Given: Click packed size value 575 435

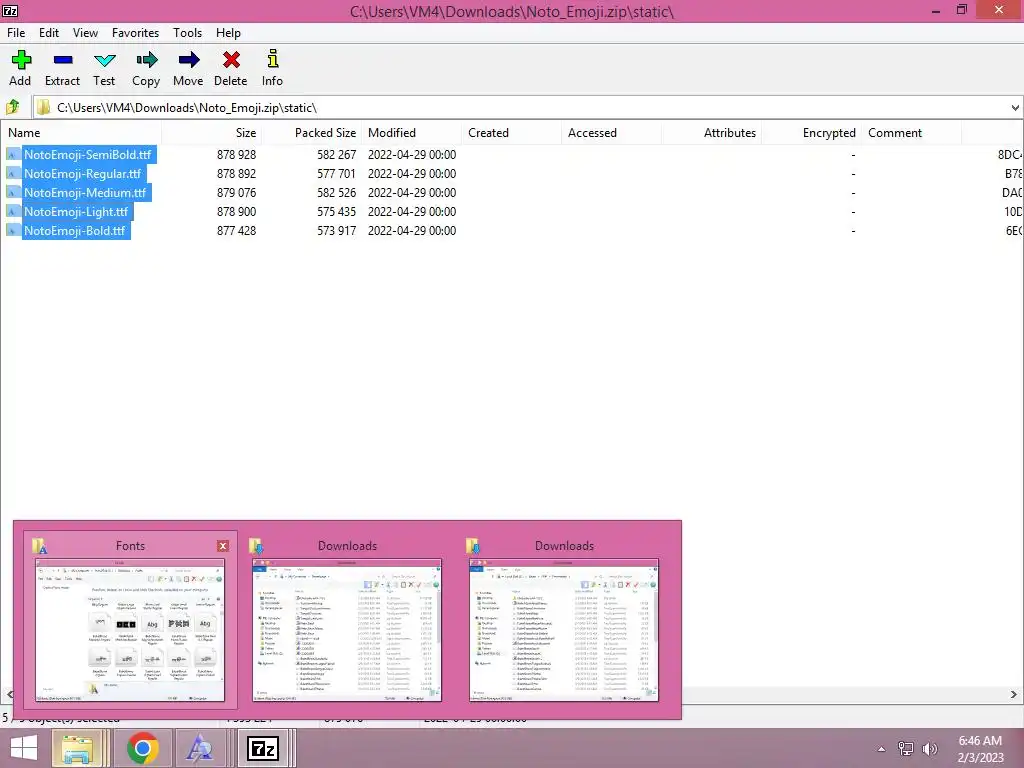Looking at the screenshot, I should coord(336,212).
